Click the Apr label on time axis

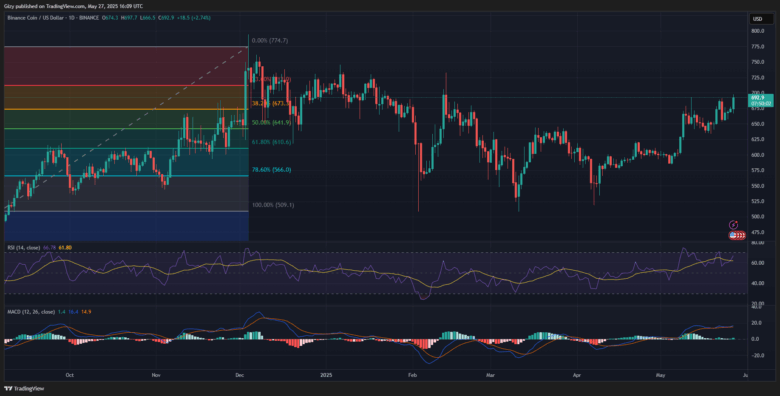point(577,374)
